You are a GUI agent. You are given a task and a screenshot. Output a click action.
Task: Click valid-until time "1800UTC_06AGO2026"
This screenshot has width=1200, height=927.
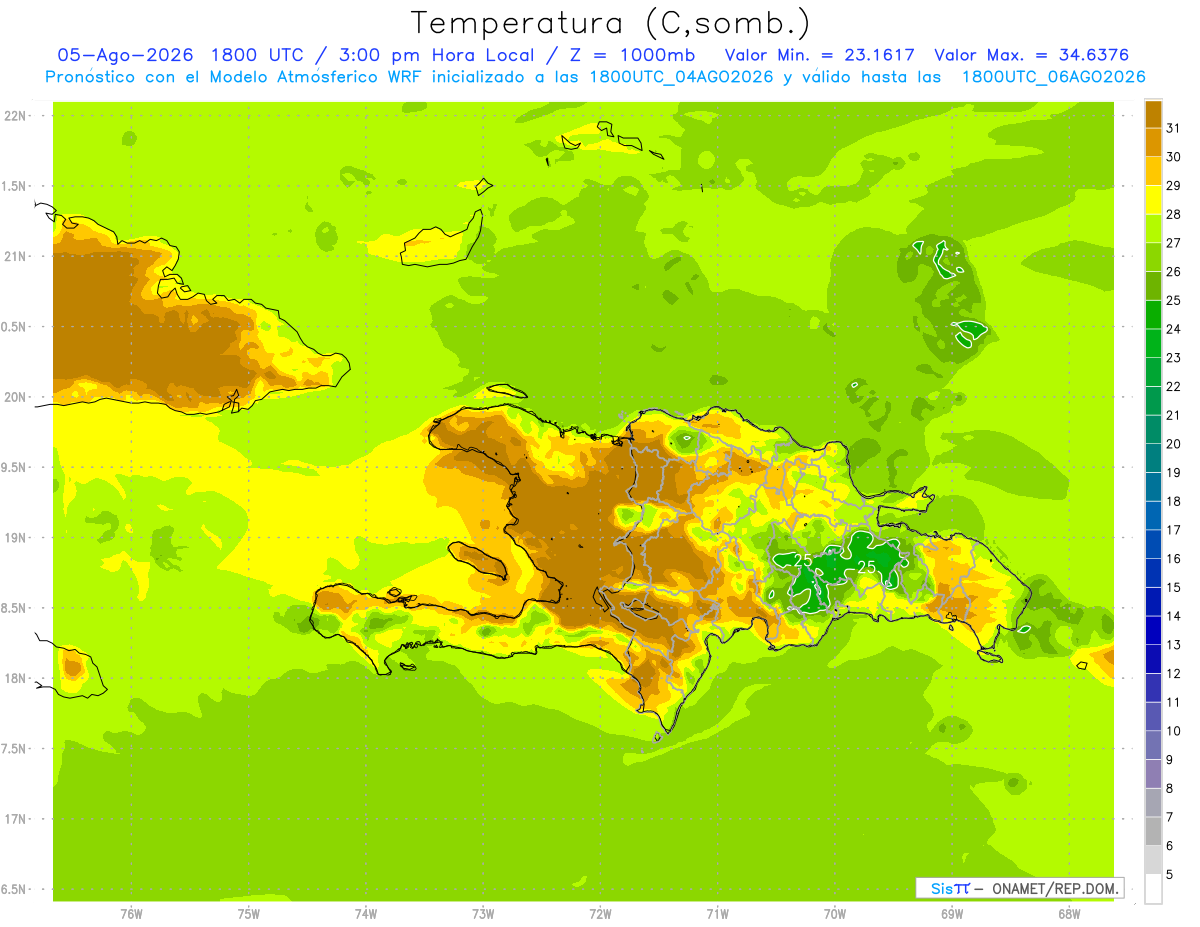1053,77
